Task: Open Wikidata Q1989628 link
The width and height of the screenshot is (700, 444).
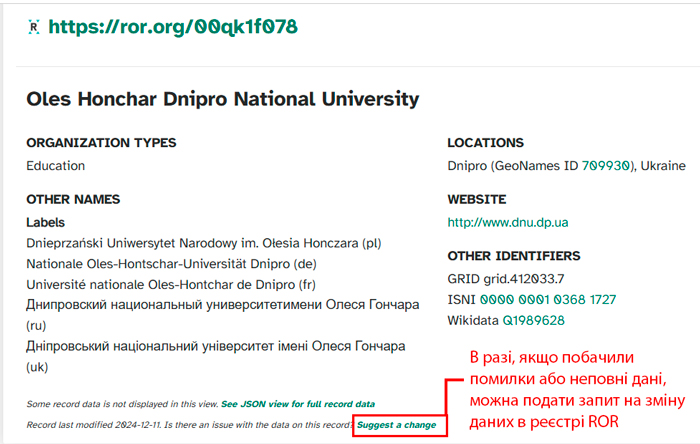Action: tap(533, 320)
